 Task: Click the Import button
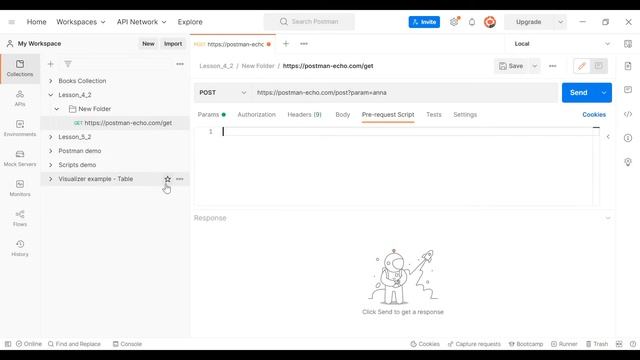[x=173, y=44]
